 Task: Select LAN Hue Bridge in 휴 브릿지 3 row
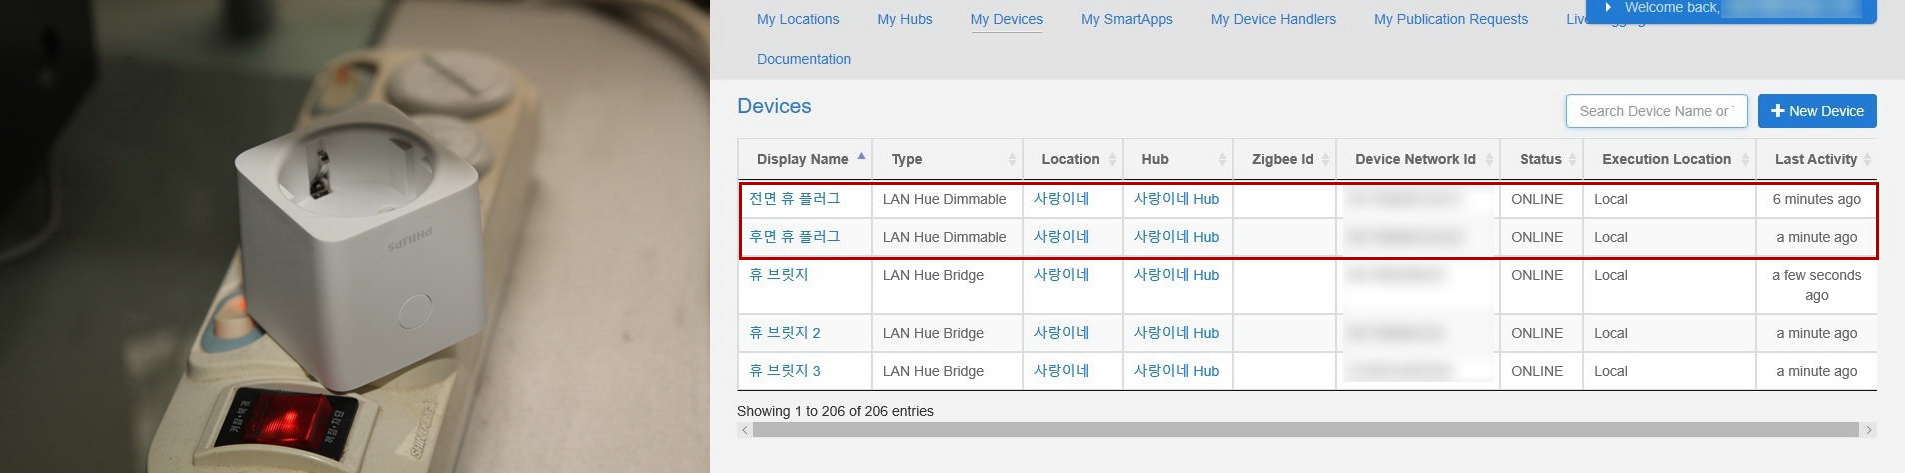(x=933, y=371)
